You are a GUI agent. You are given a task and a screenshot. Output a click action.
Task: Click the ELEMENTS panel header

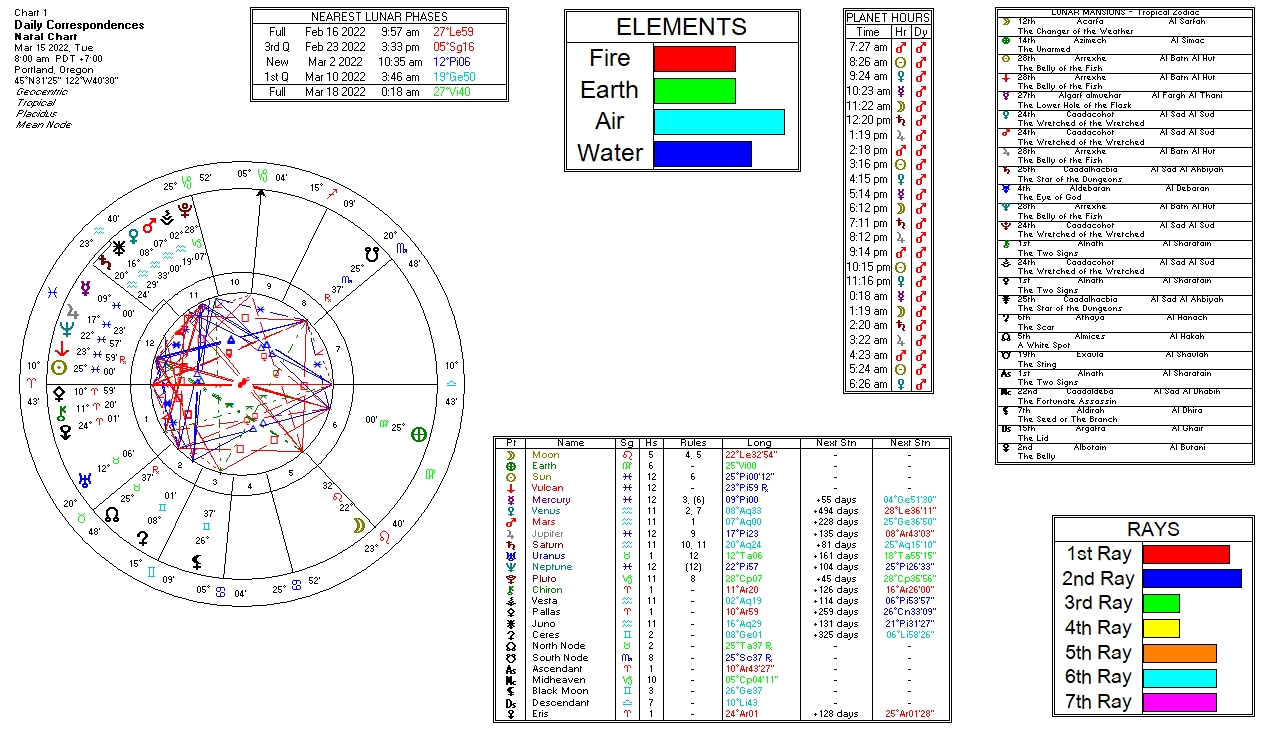(x=681, y=27)
